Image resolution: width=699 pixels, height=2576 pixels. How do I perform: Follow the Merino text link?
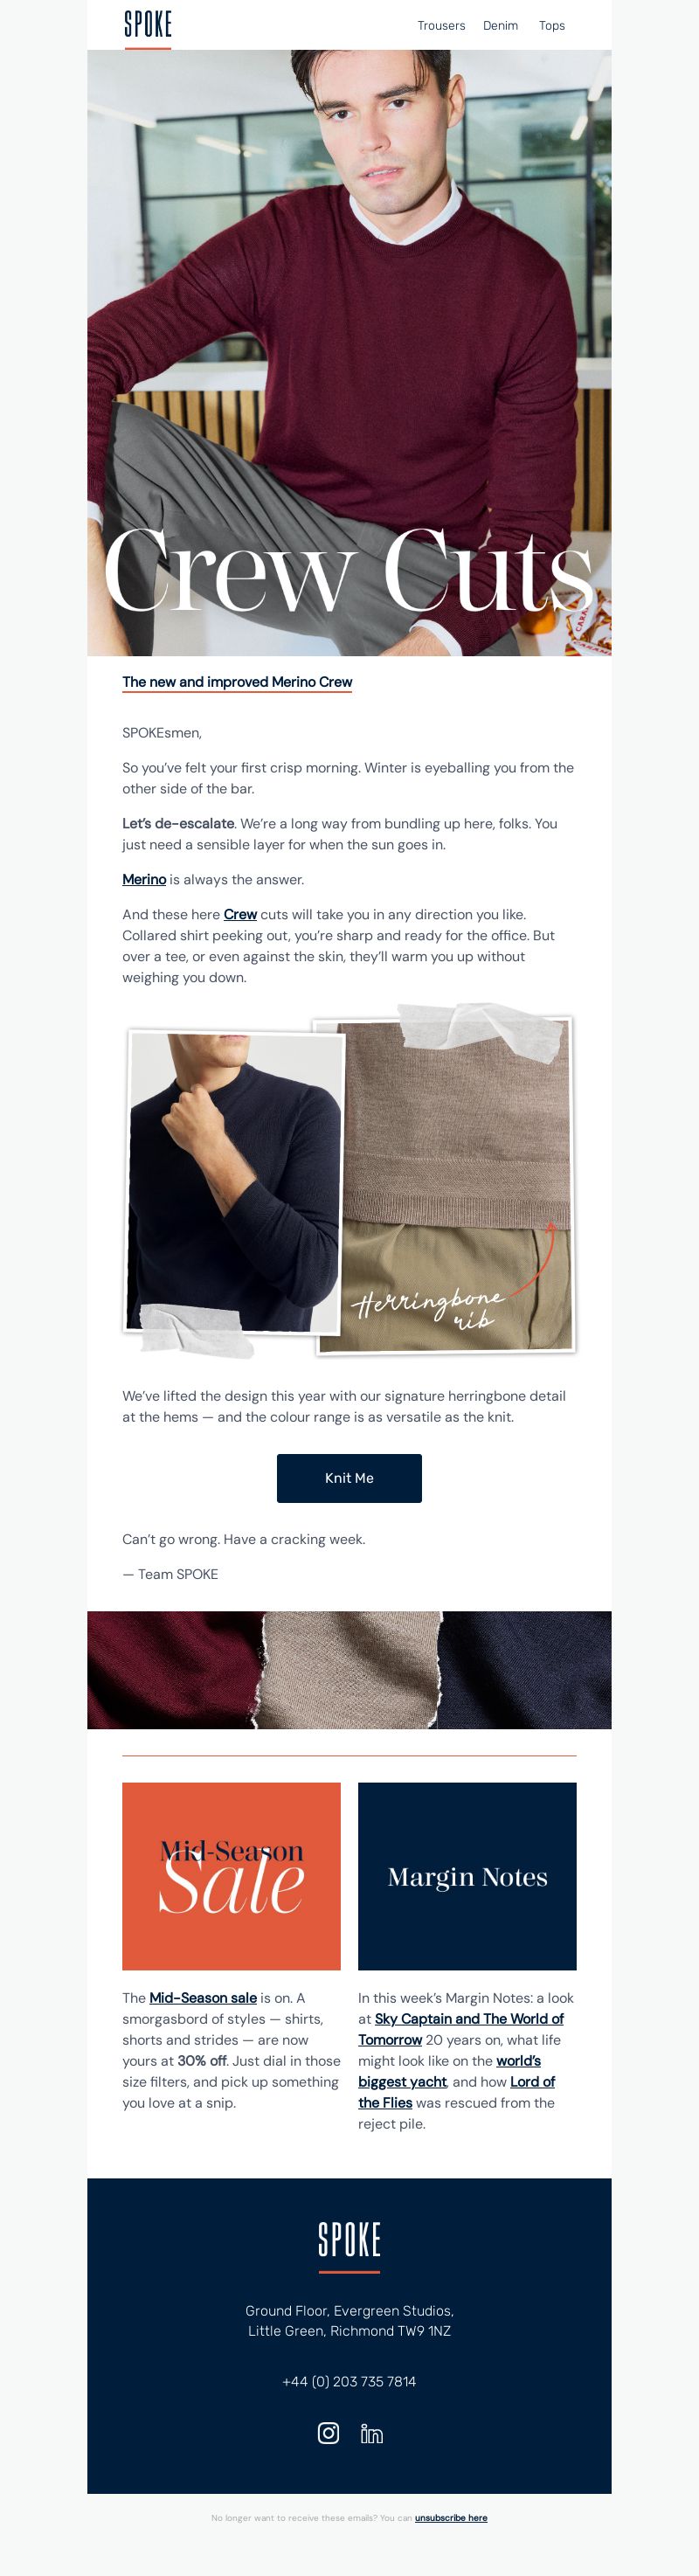(144, 879)
